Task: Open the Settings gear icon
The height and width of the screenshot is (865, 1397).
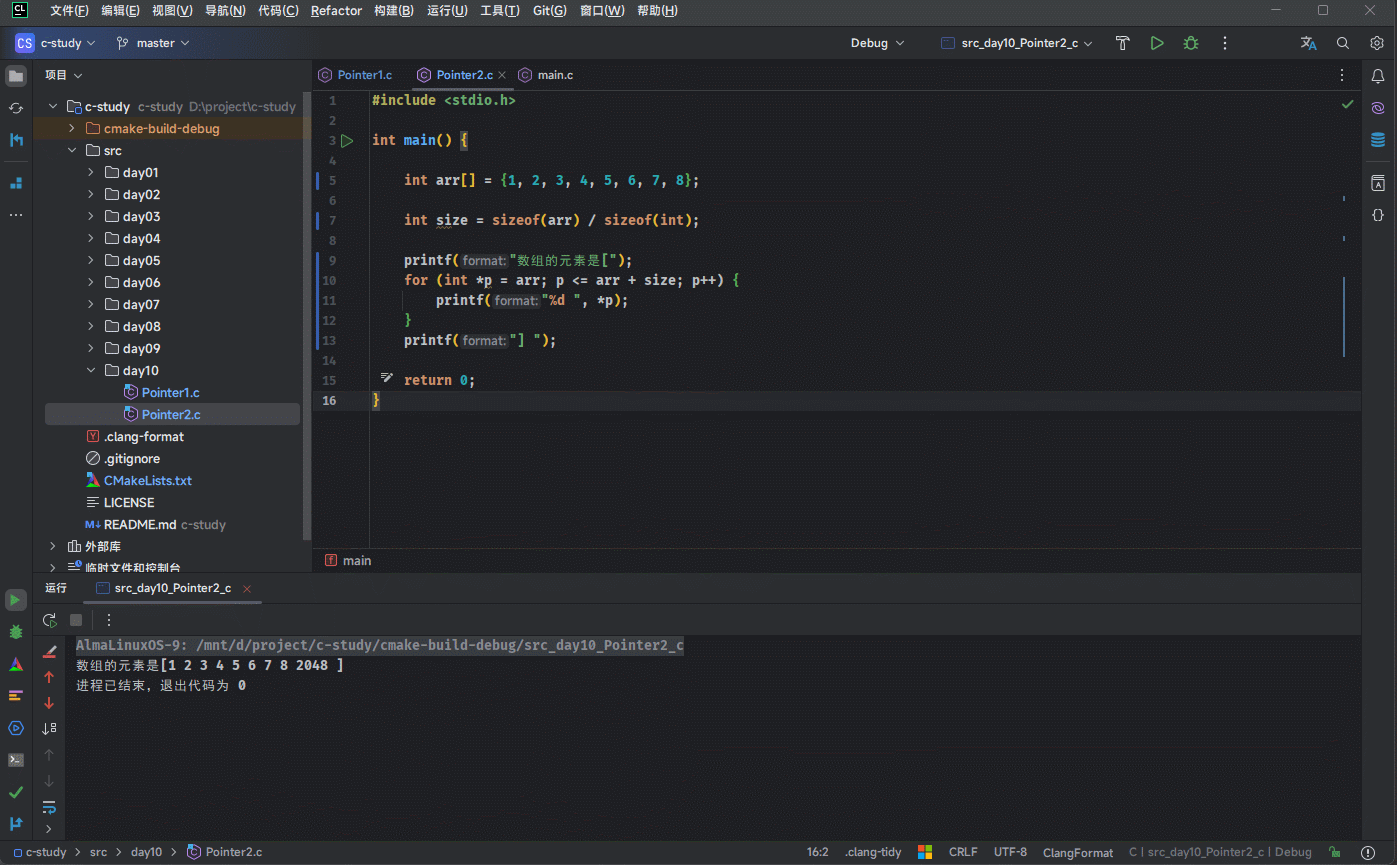Action: 1377,43
